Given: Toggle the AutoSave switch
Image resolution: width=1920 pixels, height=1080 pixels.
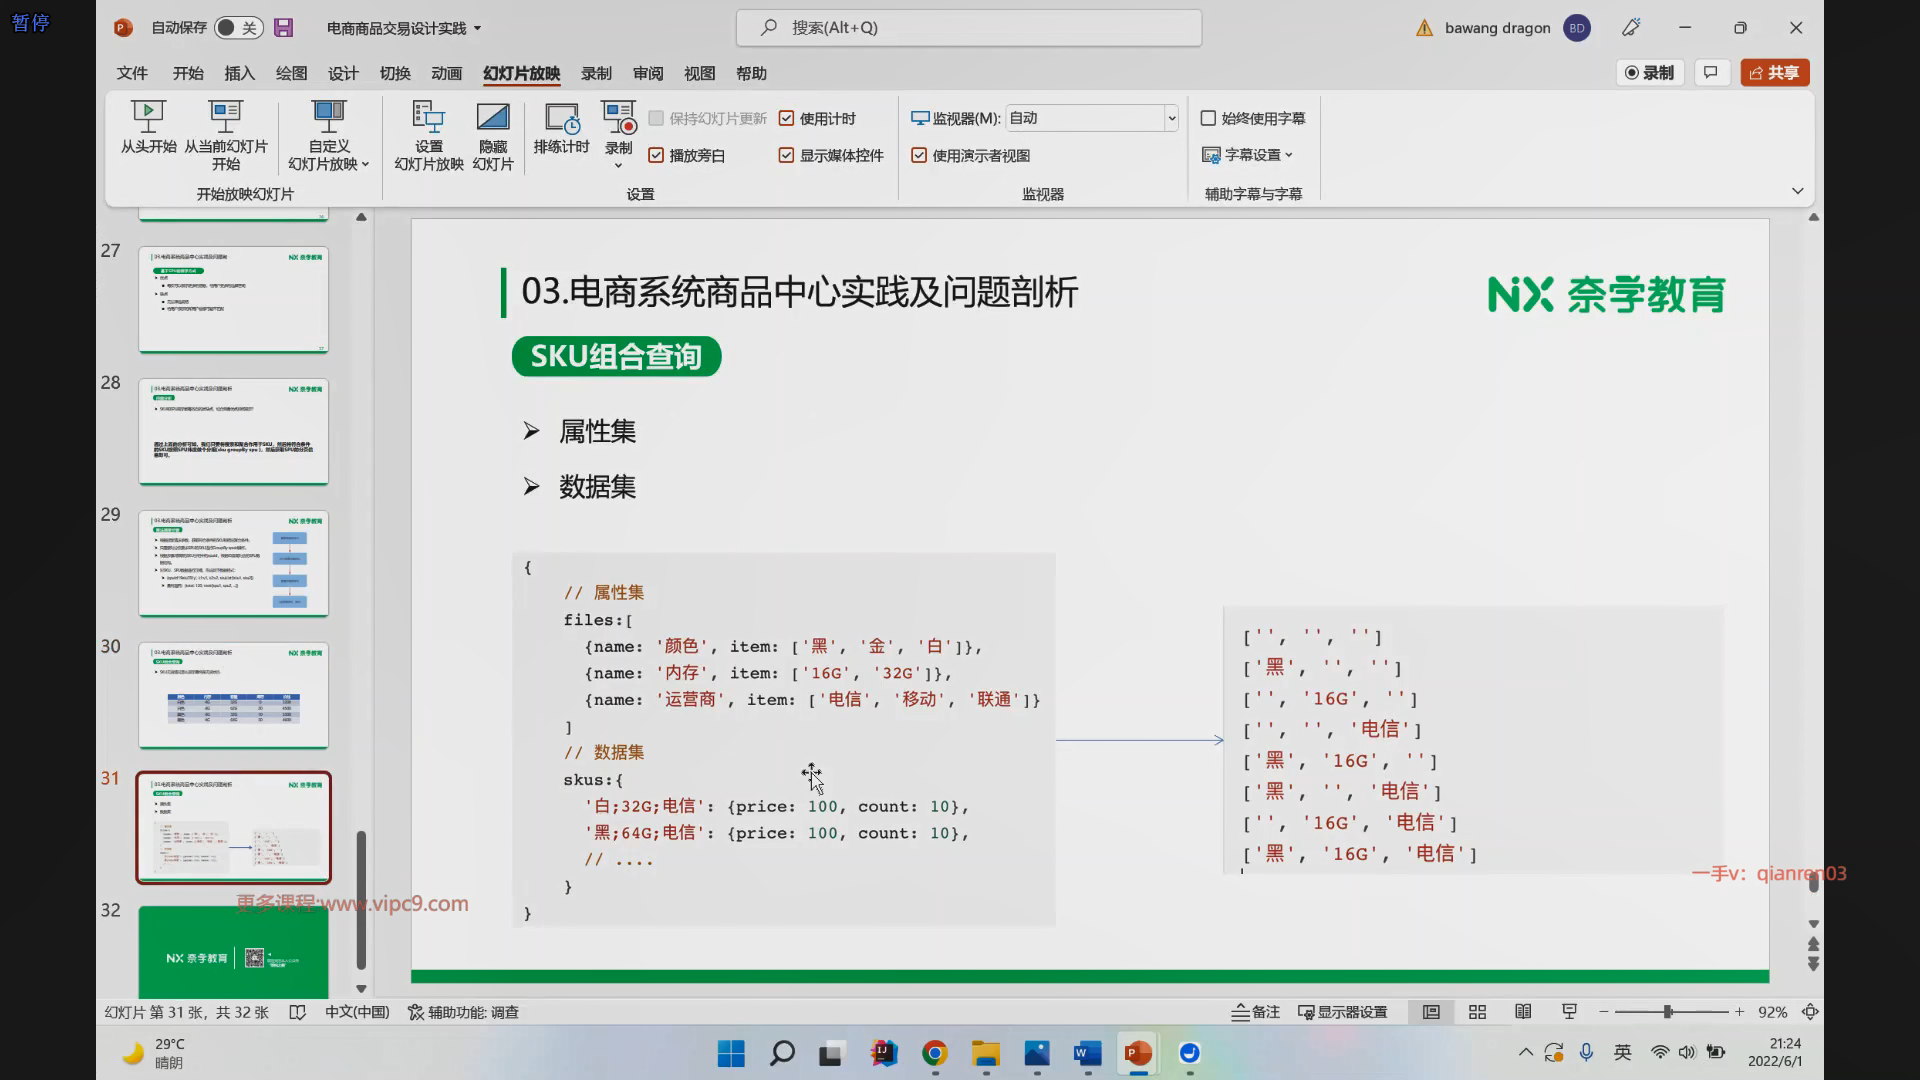Looking at the screenshot, I should [238, 28].
